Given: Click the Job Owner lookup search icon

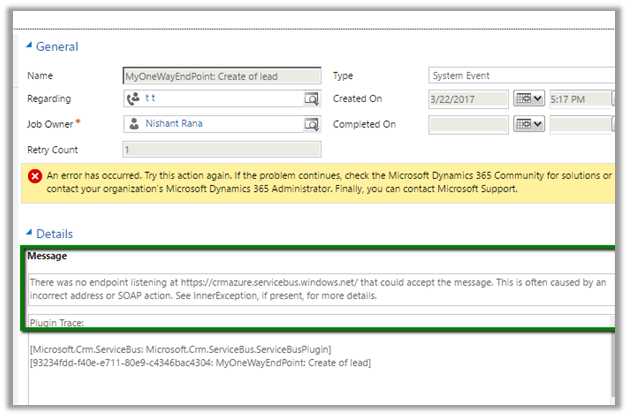Looking at the screenshot, I should point(311,124).
